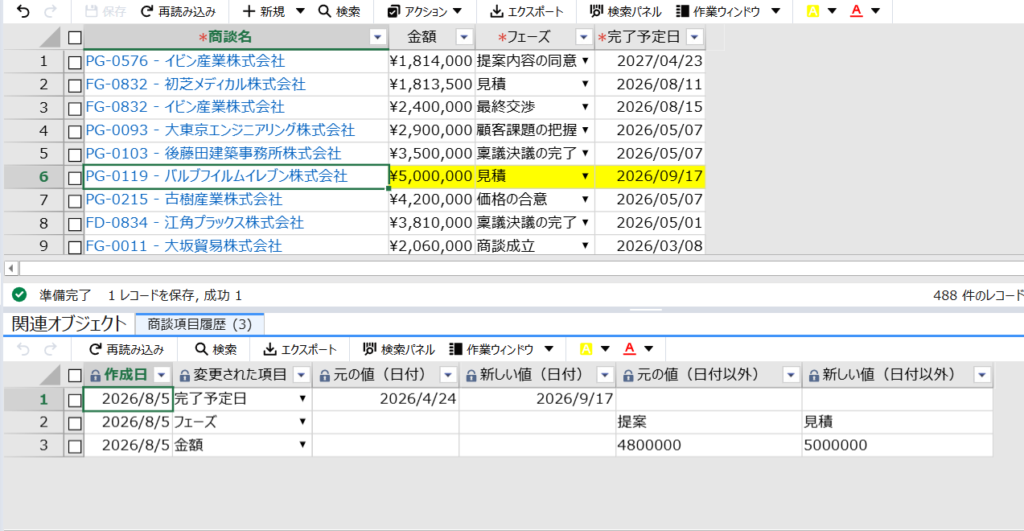Click 再読み込み in the related objects toolbar
This screenshot has width=1024, height=531.
pyautogui.click(x=127, y=349)
